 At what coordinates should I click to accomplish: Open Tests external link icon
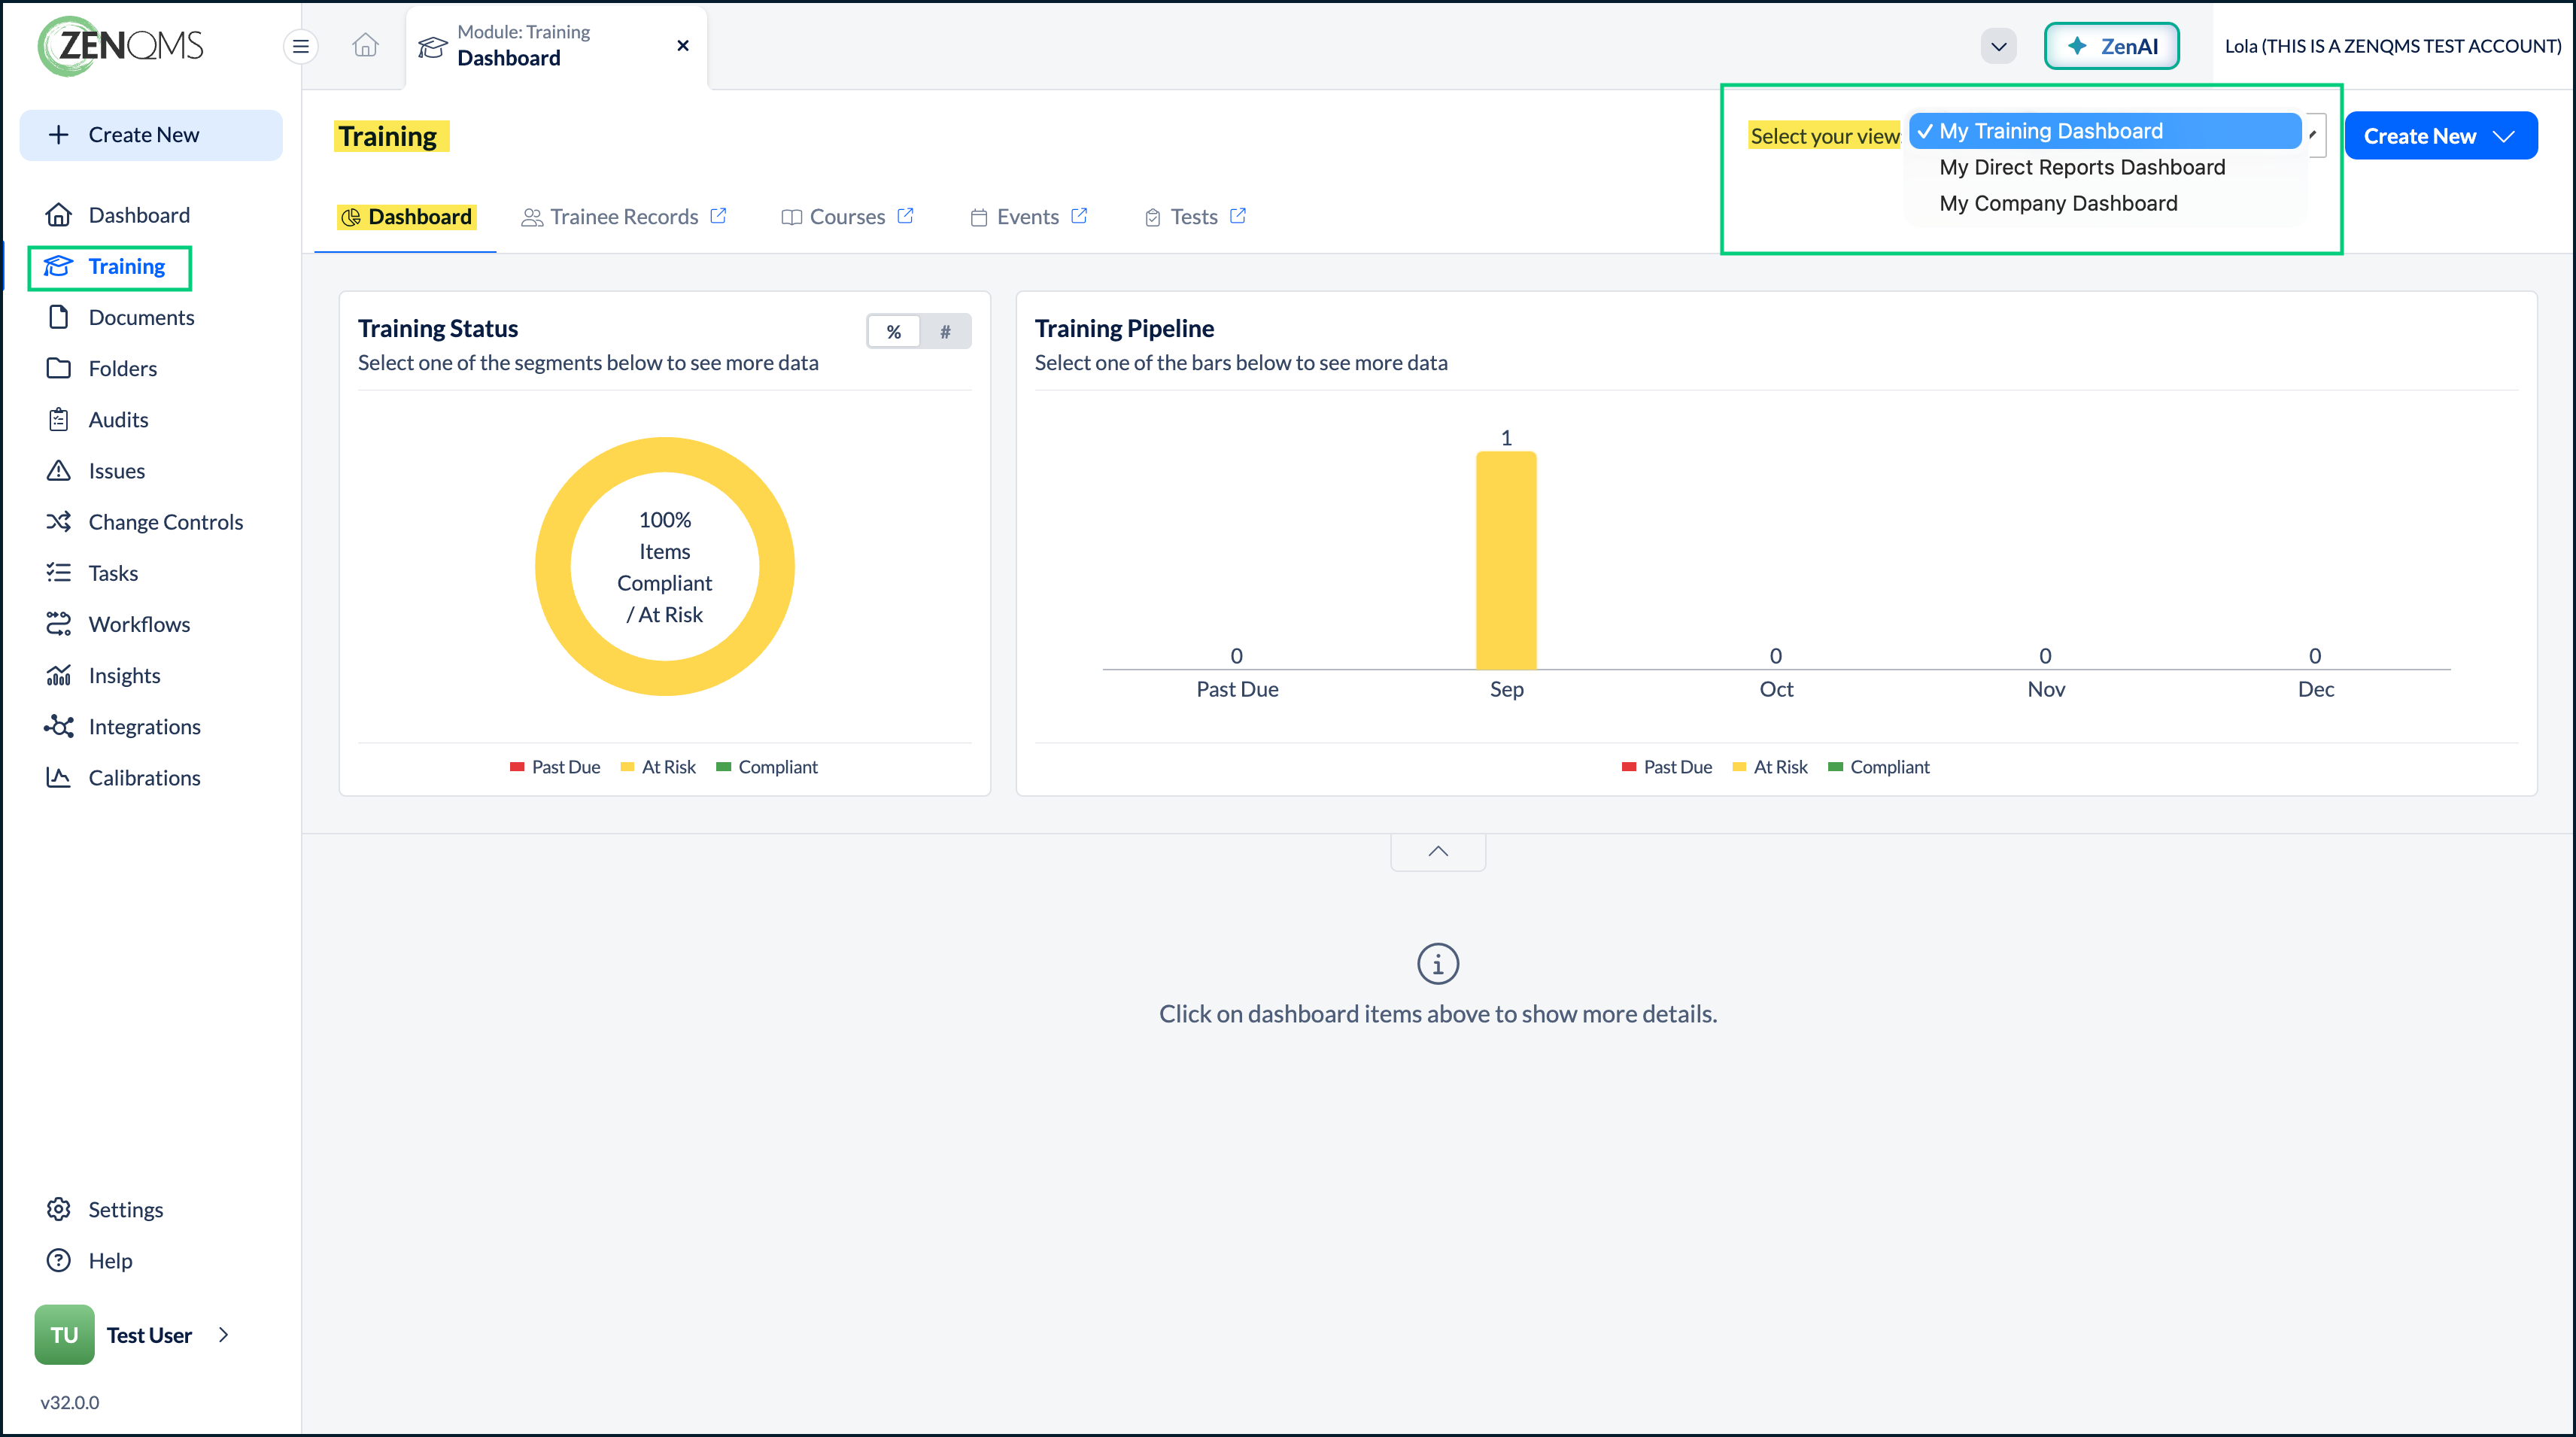coord(1238,215)
